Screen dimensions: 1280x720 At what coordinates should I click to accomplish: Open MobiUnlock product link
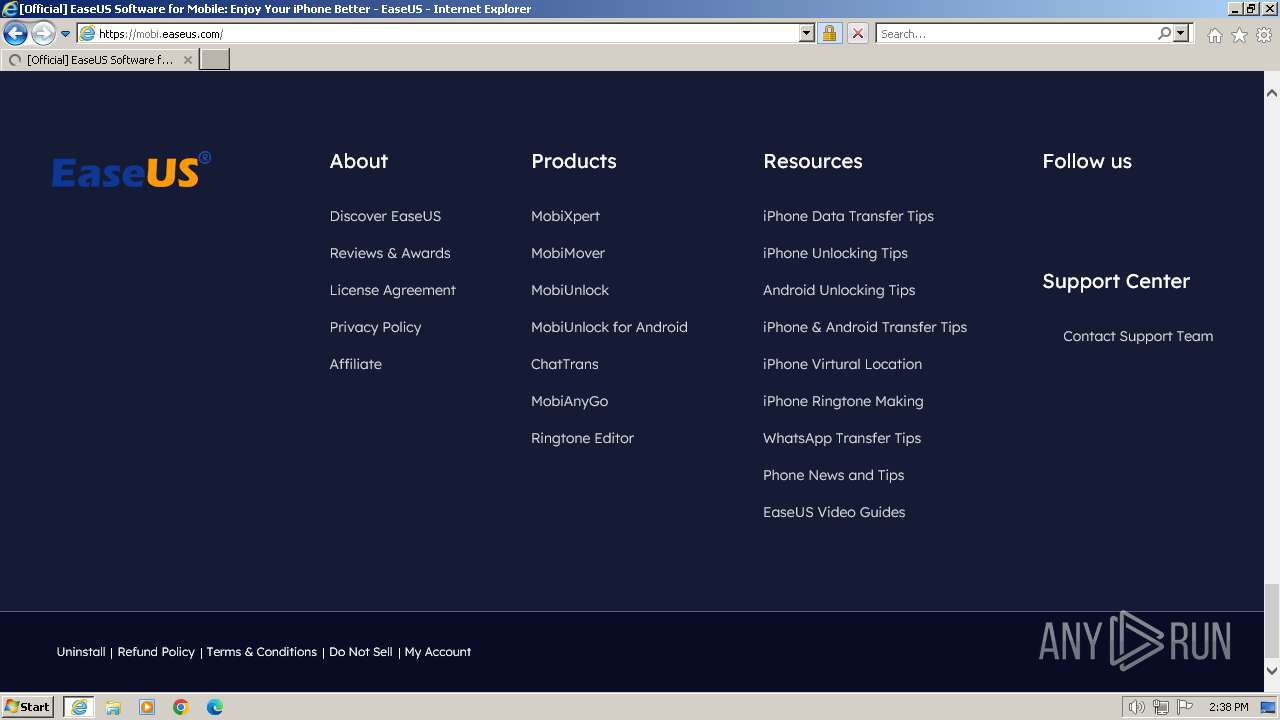[570, 290]
